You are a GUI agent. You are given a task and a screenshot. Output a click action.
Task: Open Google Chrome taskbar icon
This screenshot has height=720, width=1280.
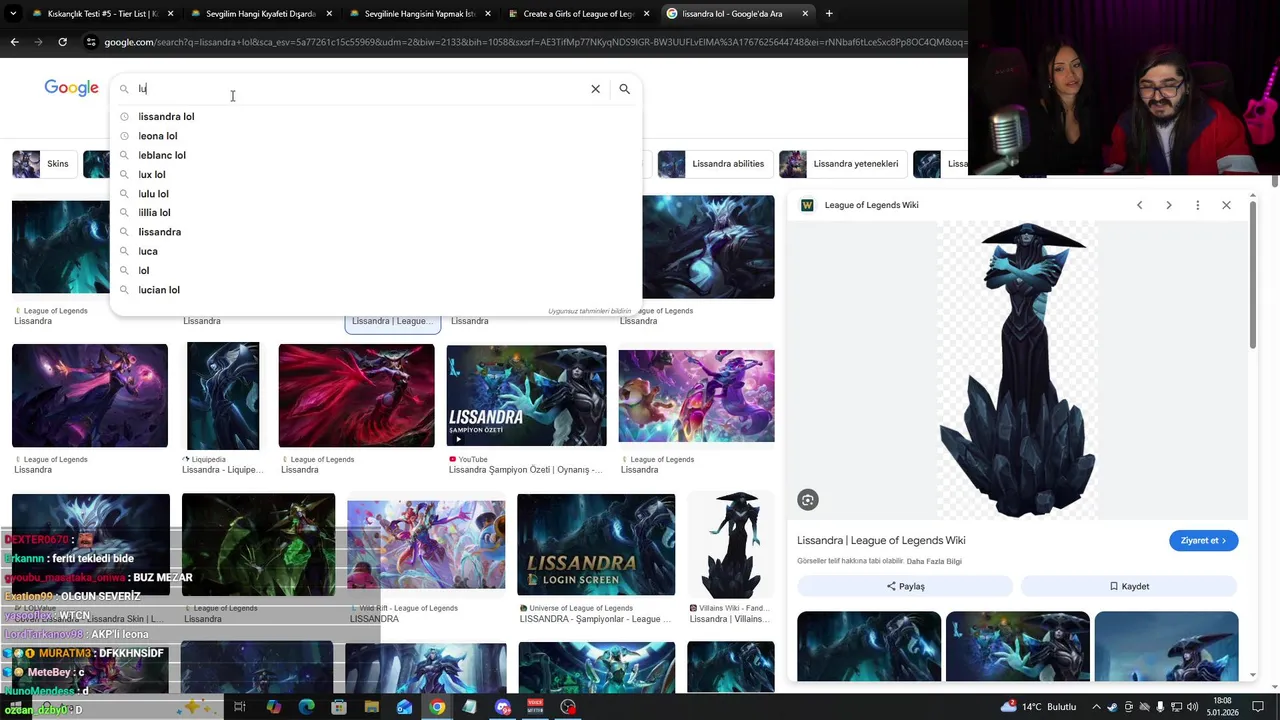point(437,707)
